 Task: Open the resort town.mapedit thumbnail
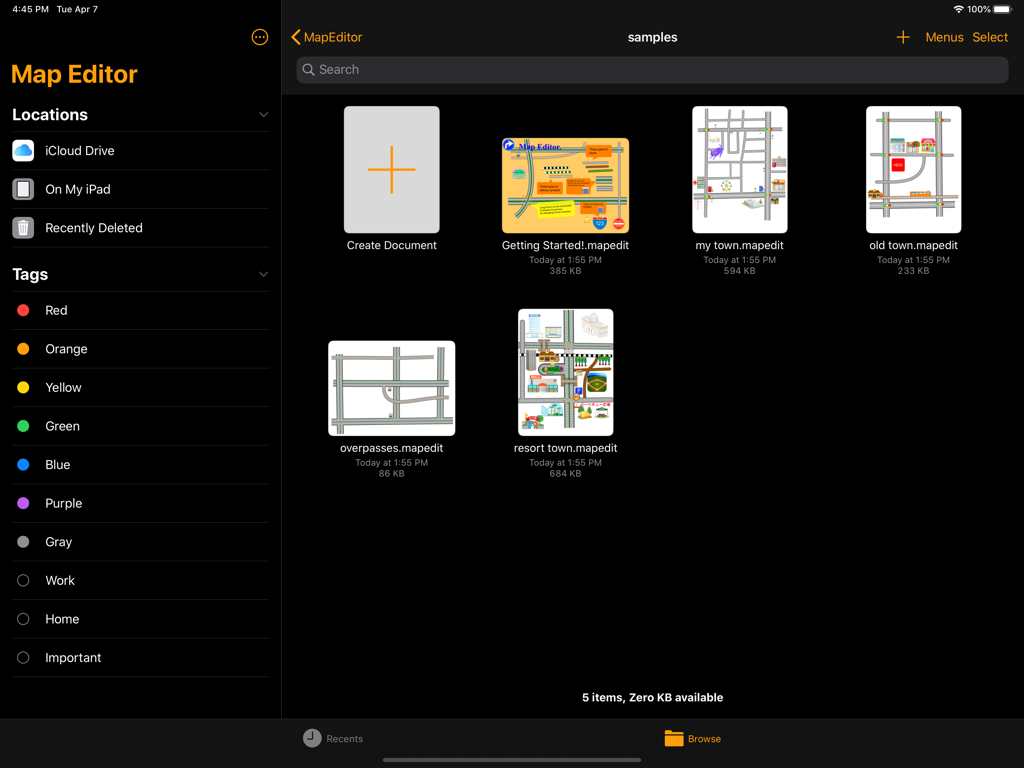pos(565,372)
